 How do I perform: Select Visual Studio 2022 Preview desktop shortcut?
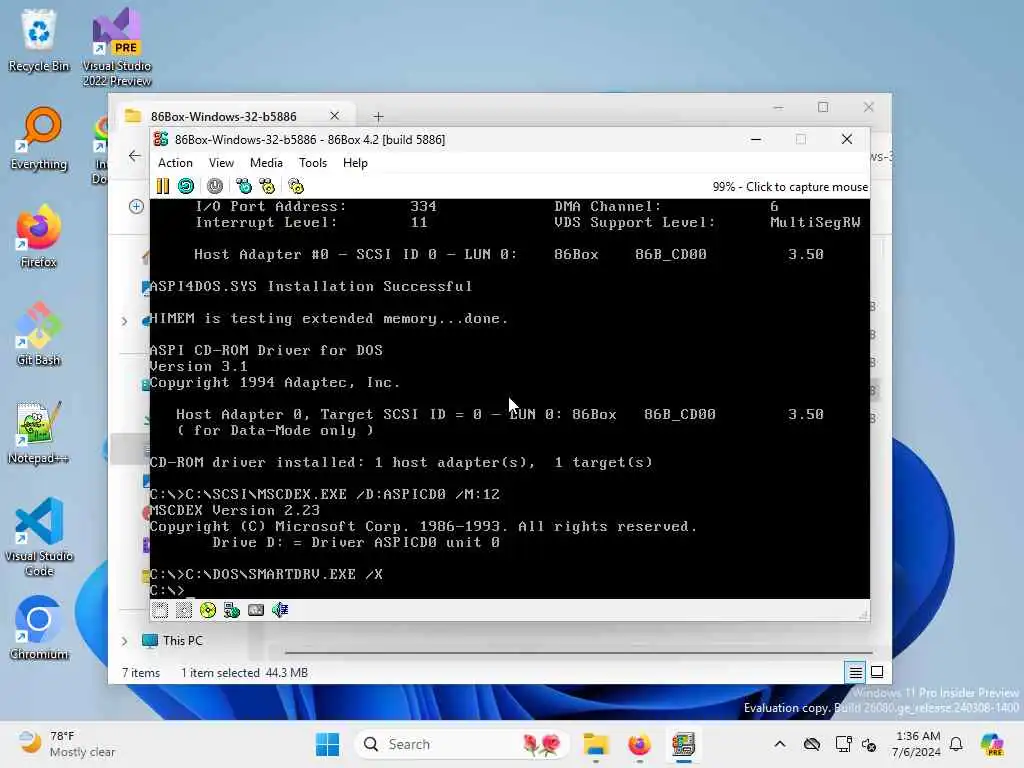pyautogui.click(x=117, y=48)
